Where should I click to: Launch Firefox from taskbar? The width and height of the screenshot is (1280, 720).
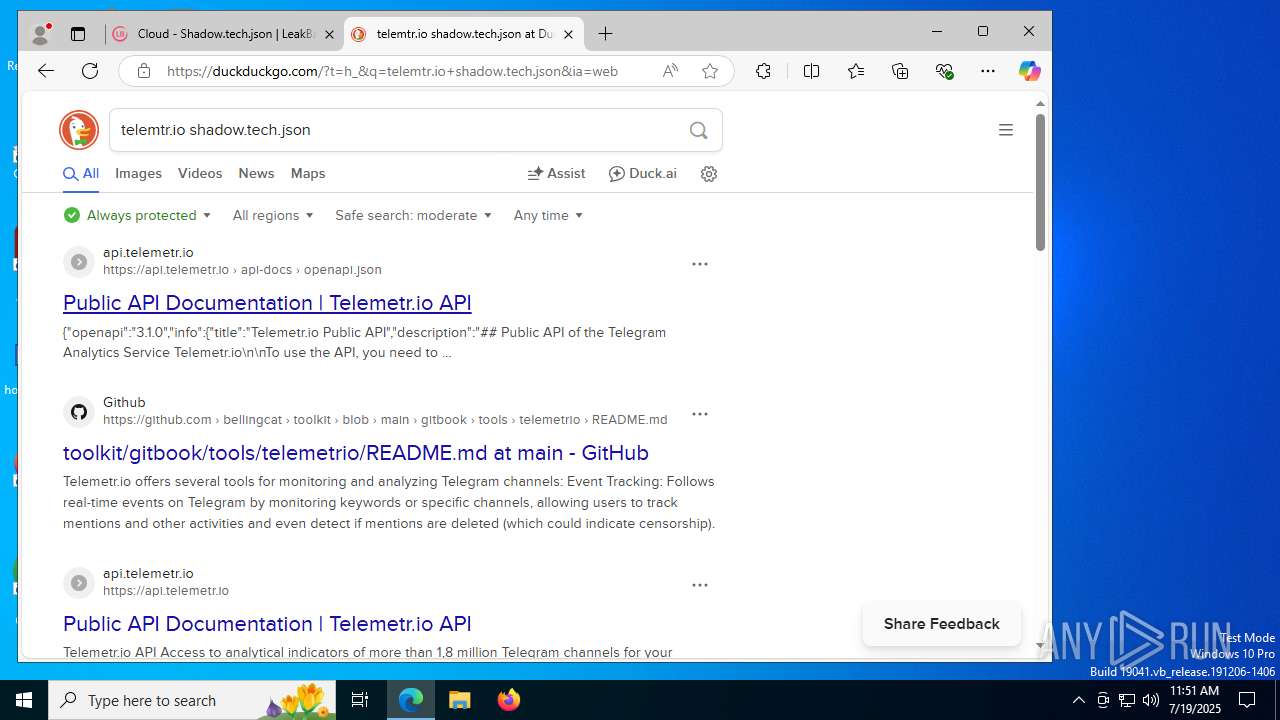point(509,700)
